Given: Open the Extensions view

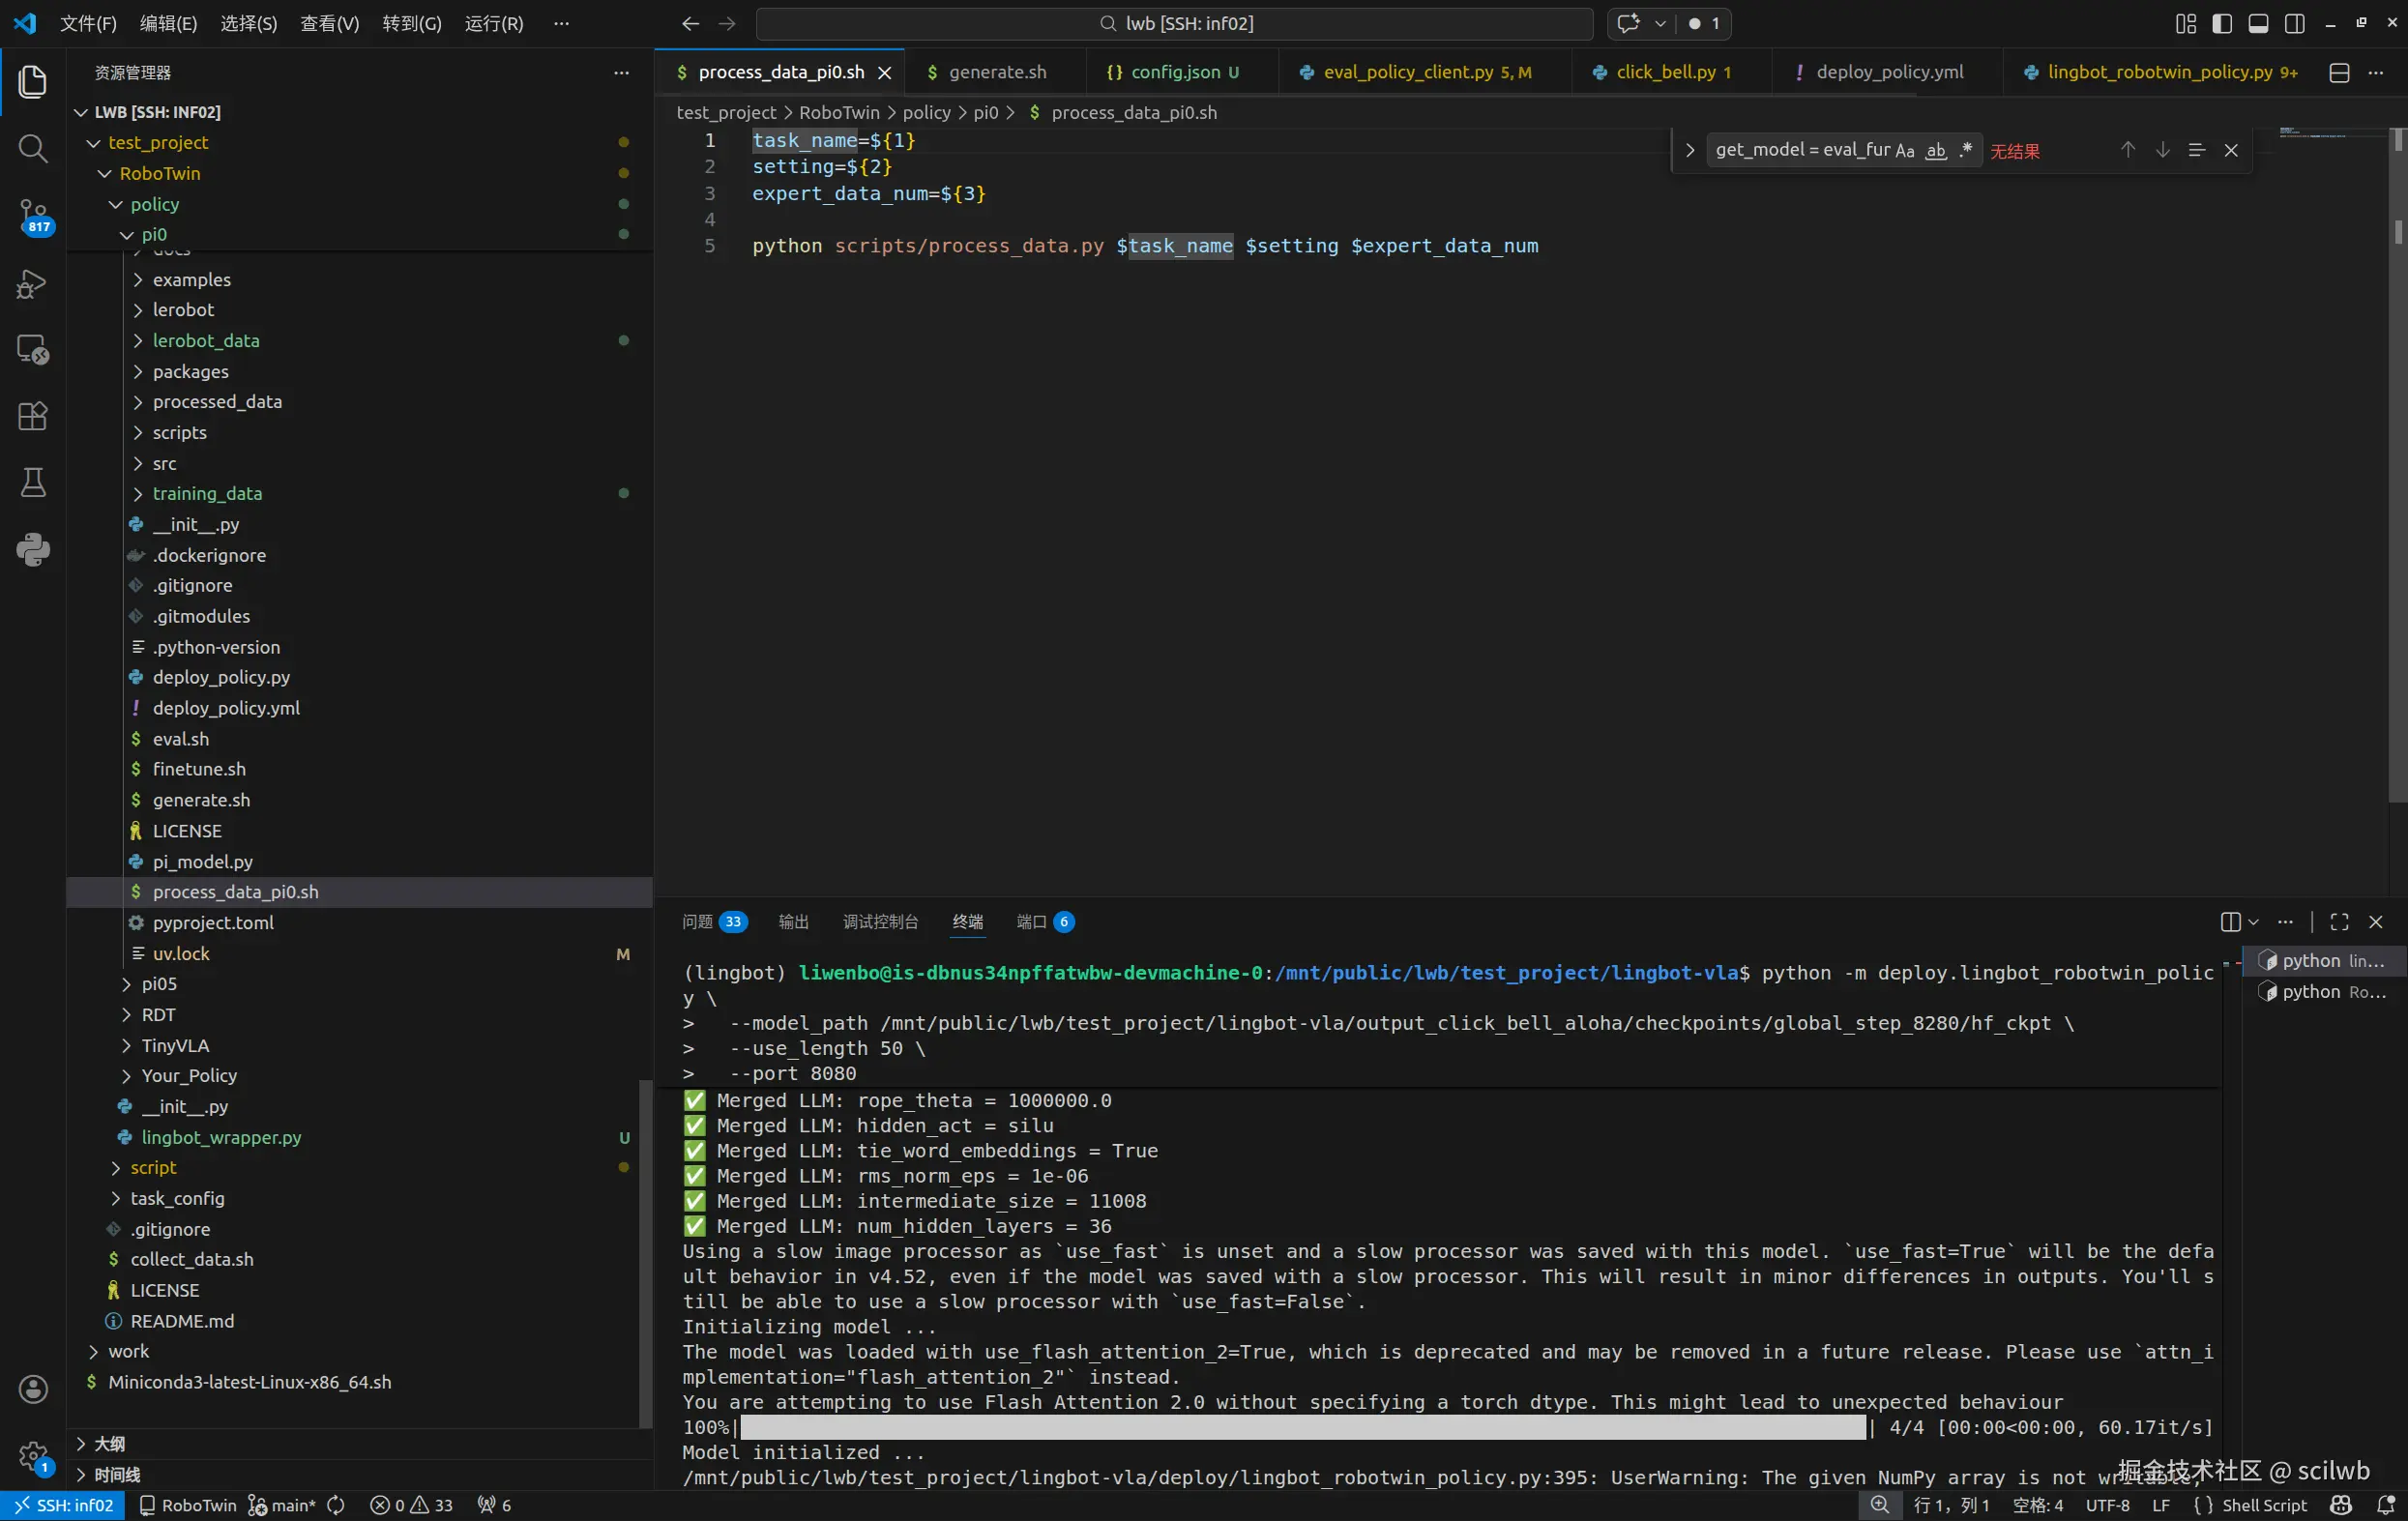Looking at the screenshot, I should click(33, 416).
